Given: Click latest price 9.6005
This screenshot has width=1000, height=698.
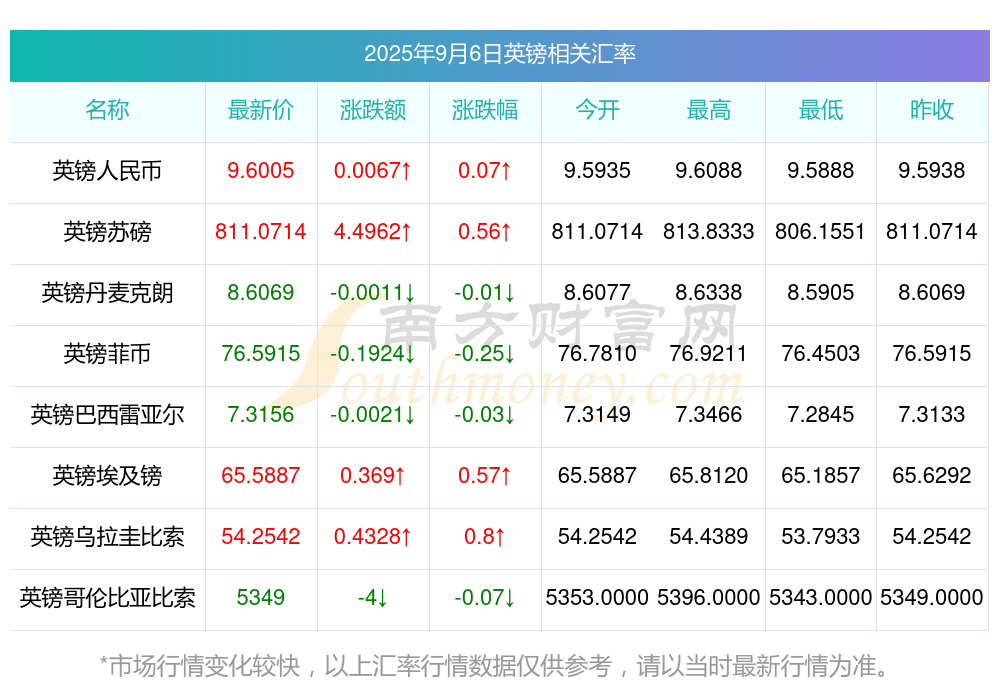Looking at the screenshot, I should coord(261,171).
